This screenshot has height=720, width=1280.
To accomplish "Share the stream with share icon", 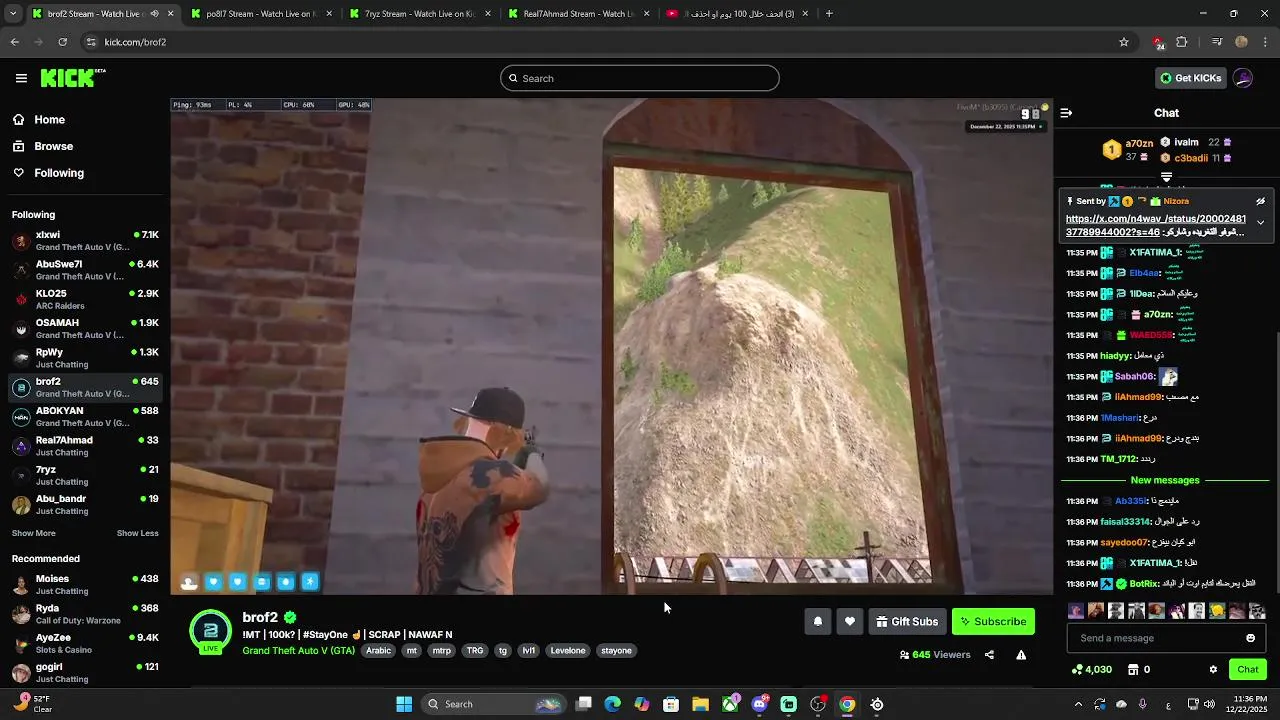I will coord(989,655).
